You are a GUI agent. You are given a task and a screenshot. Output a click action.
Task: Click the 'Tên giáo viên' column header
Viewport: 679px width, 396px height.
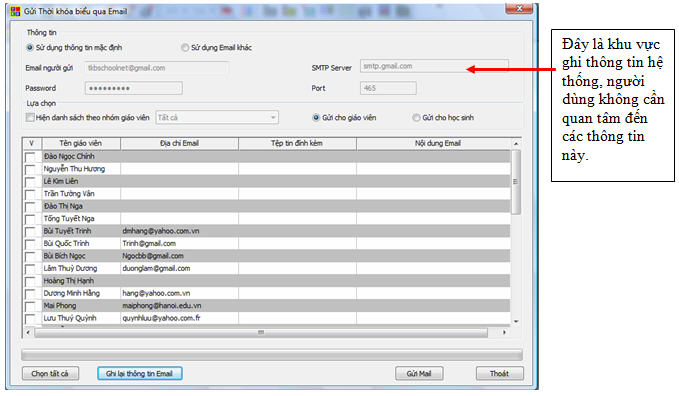click(x=81, y=143)
